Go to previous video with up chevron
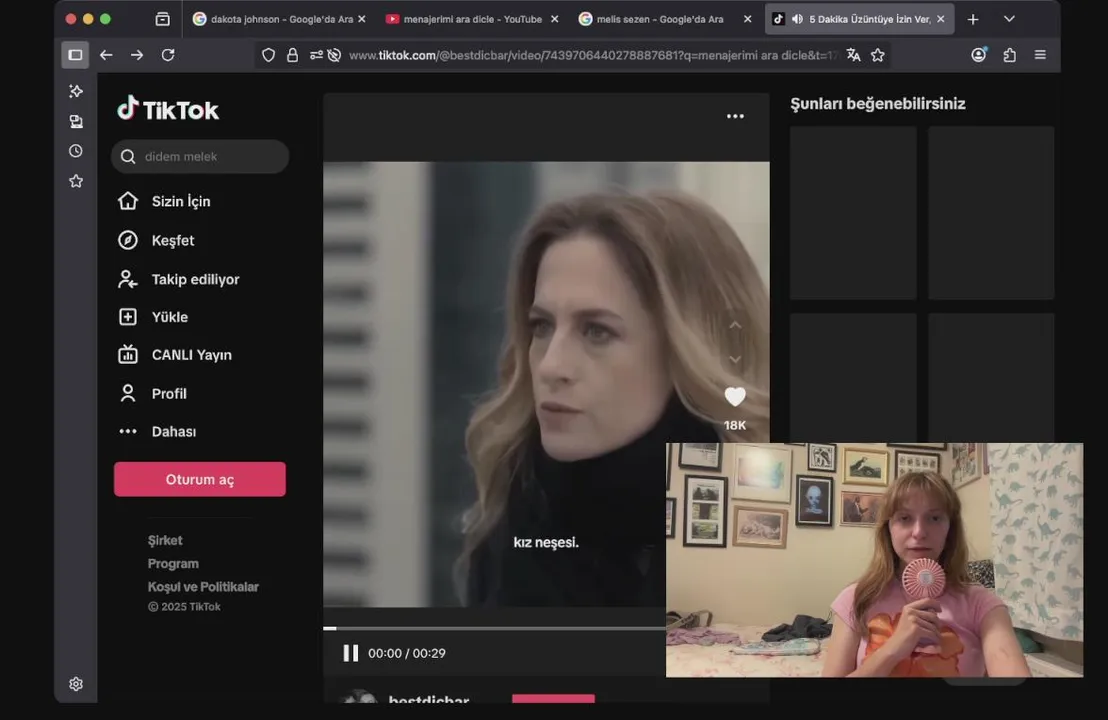 point(735,326)
